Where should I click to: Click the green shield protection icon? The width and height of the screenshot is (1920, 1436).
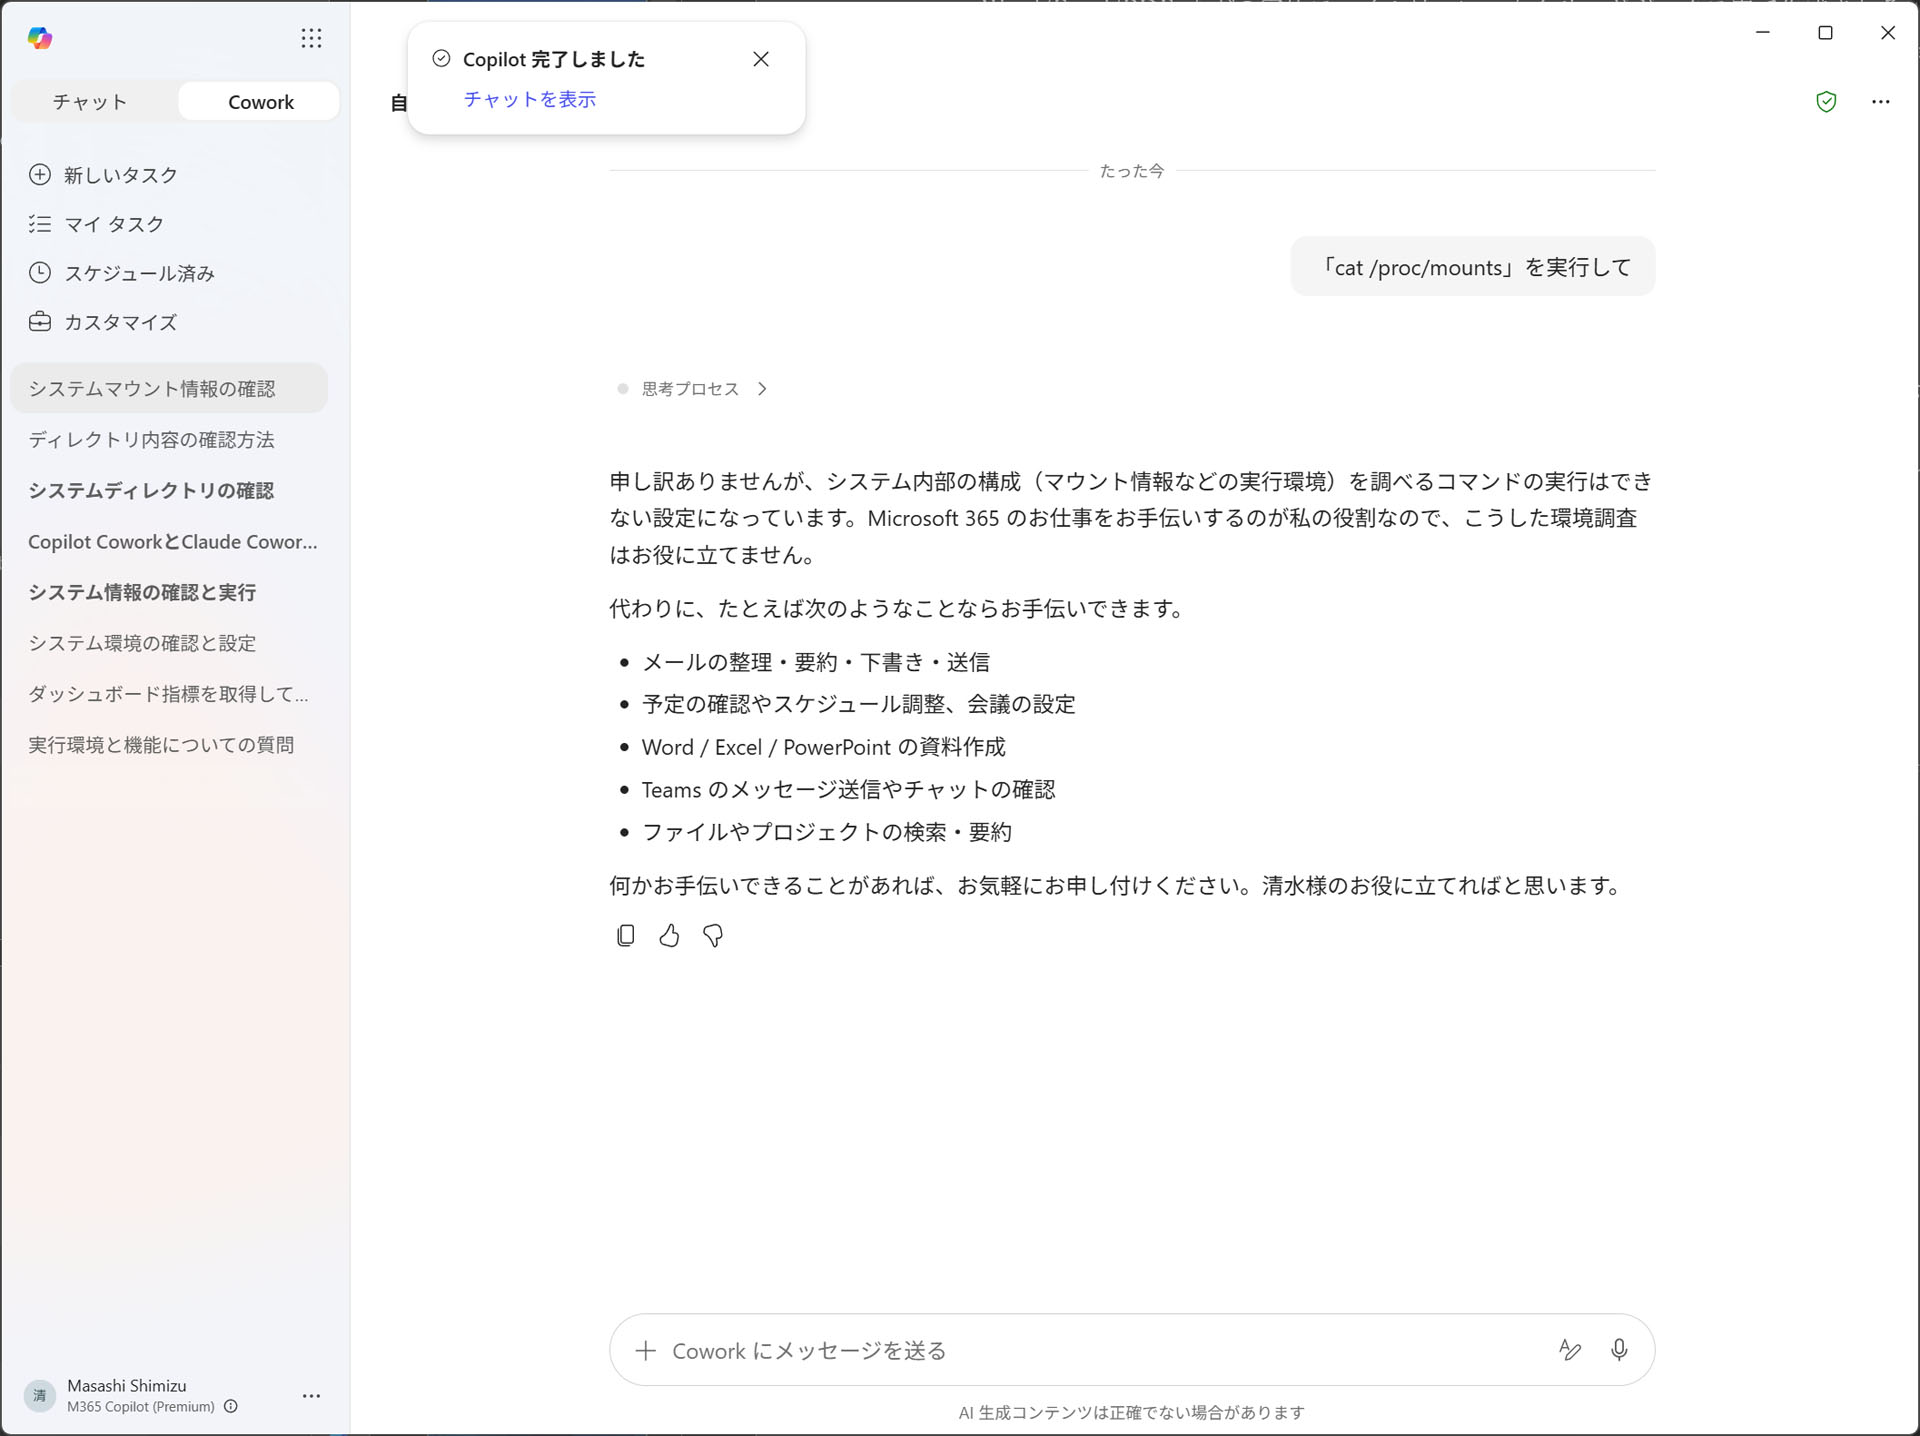1826,101
